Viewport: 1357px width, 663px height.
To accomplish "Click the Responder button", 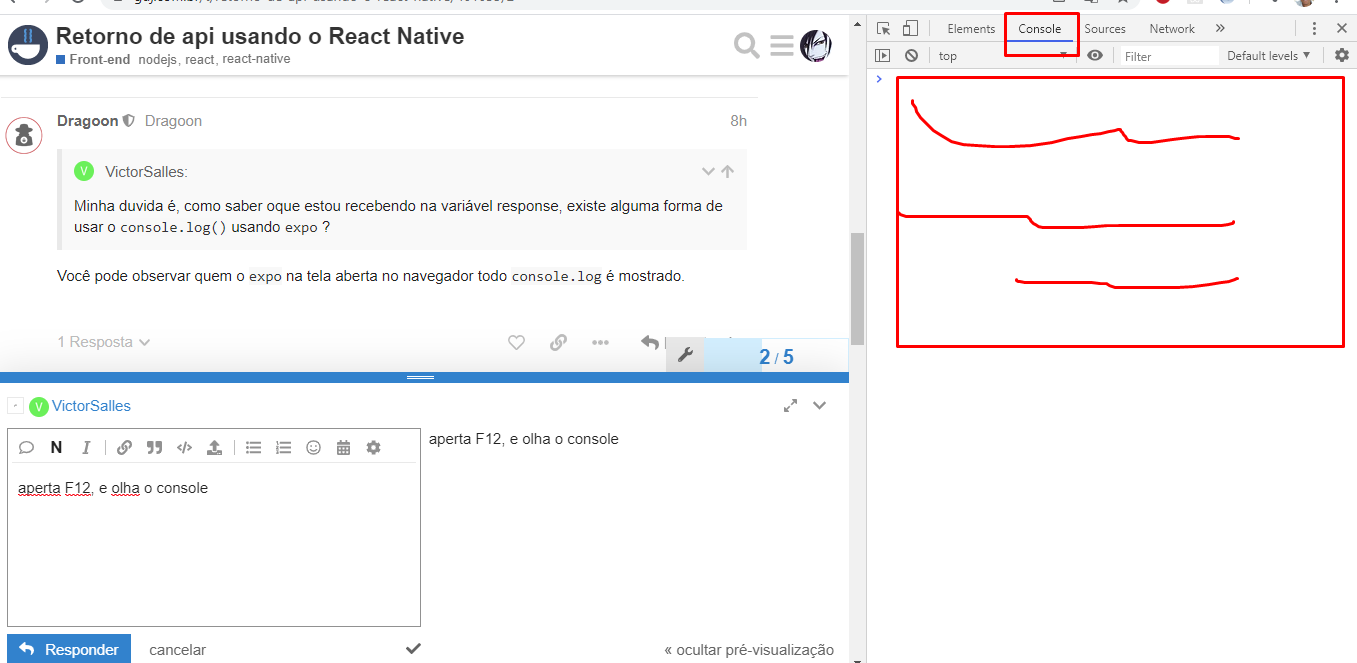I will [x=69, y=649].
